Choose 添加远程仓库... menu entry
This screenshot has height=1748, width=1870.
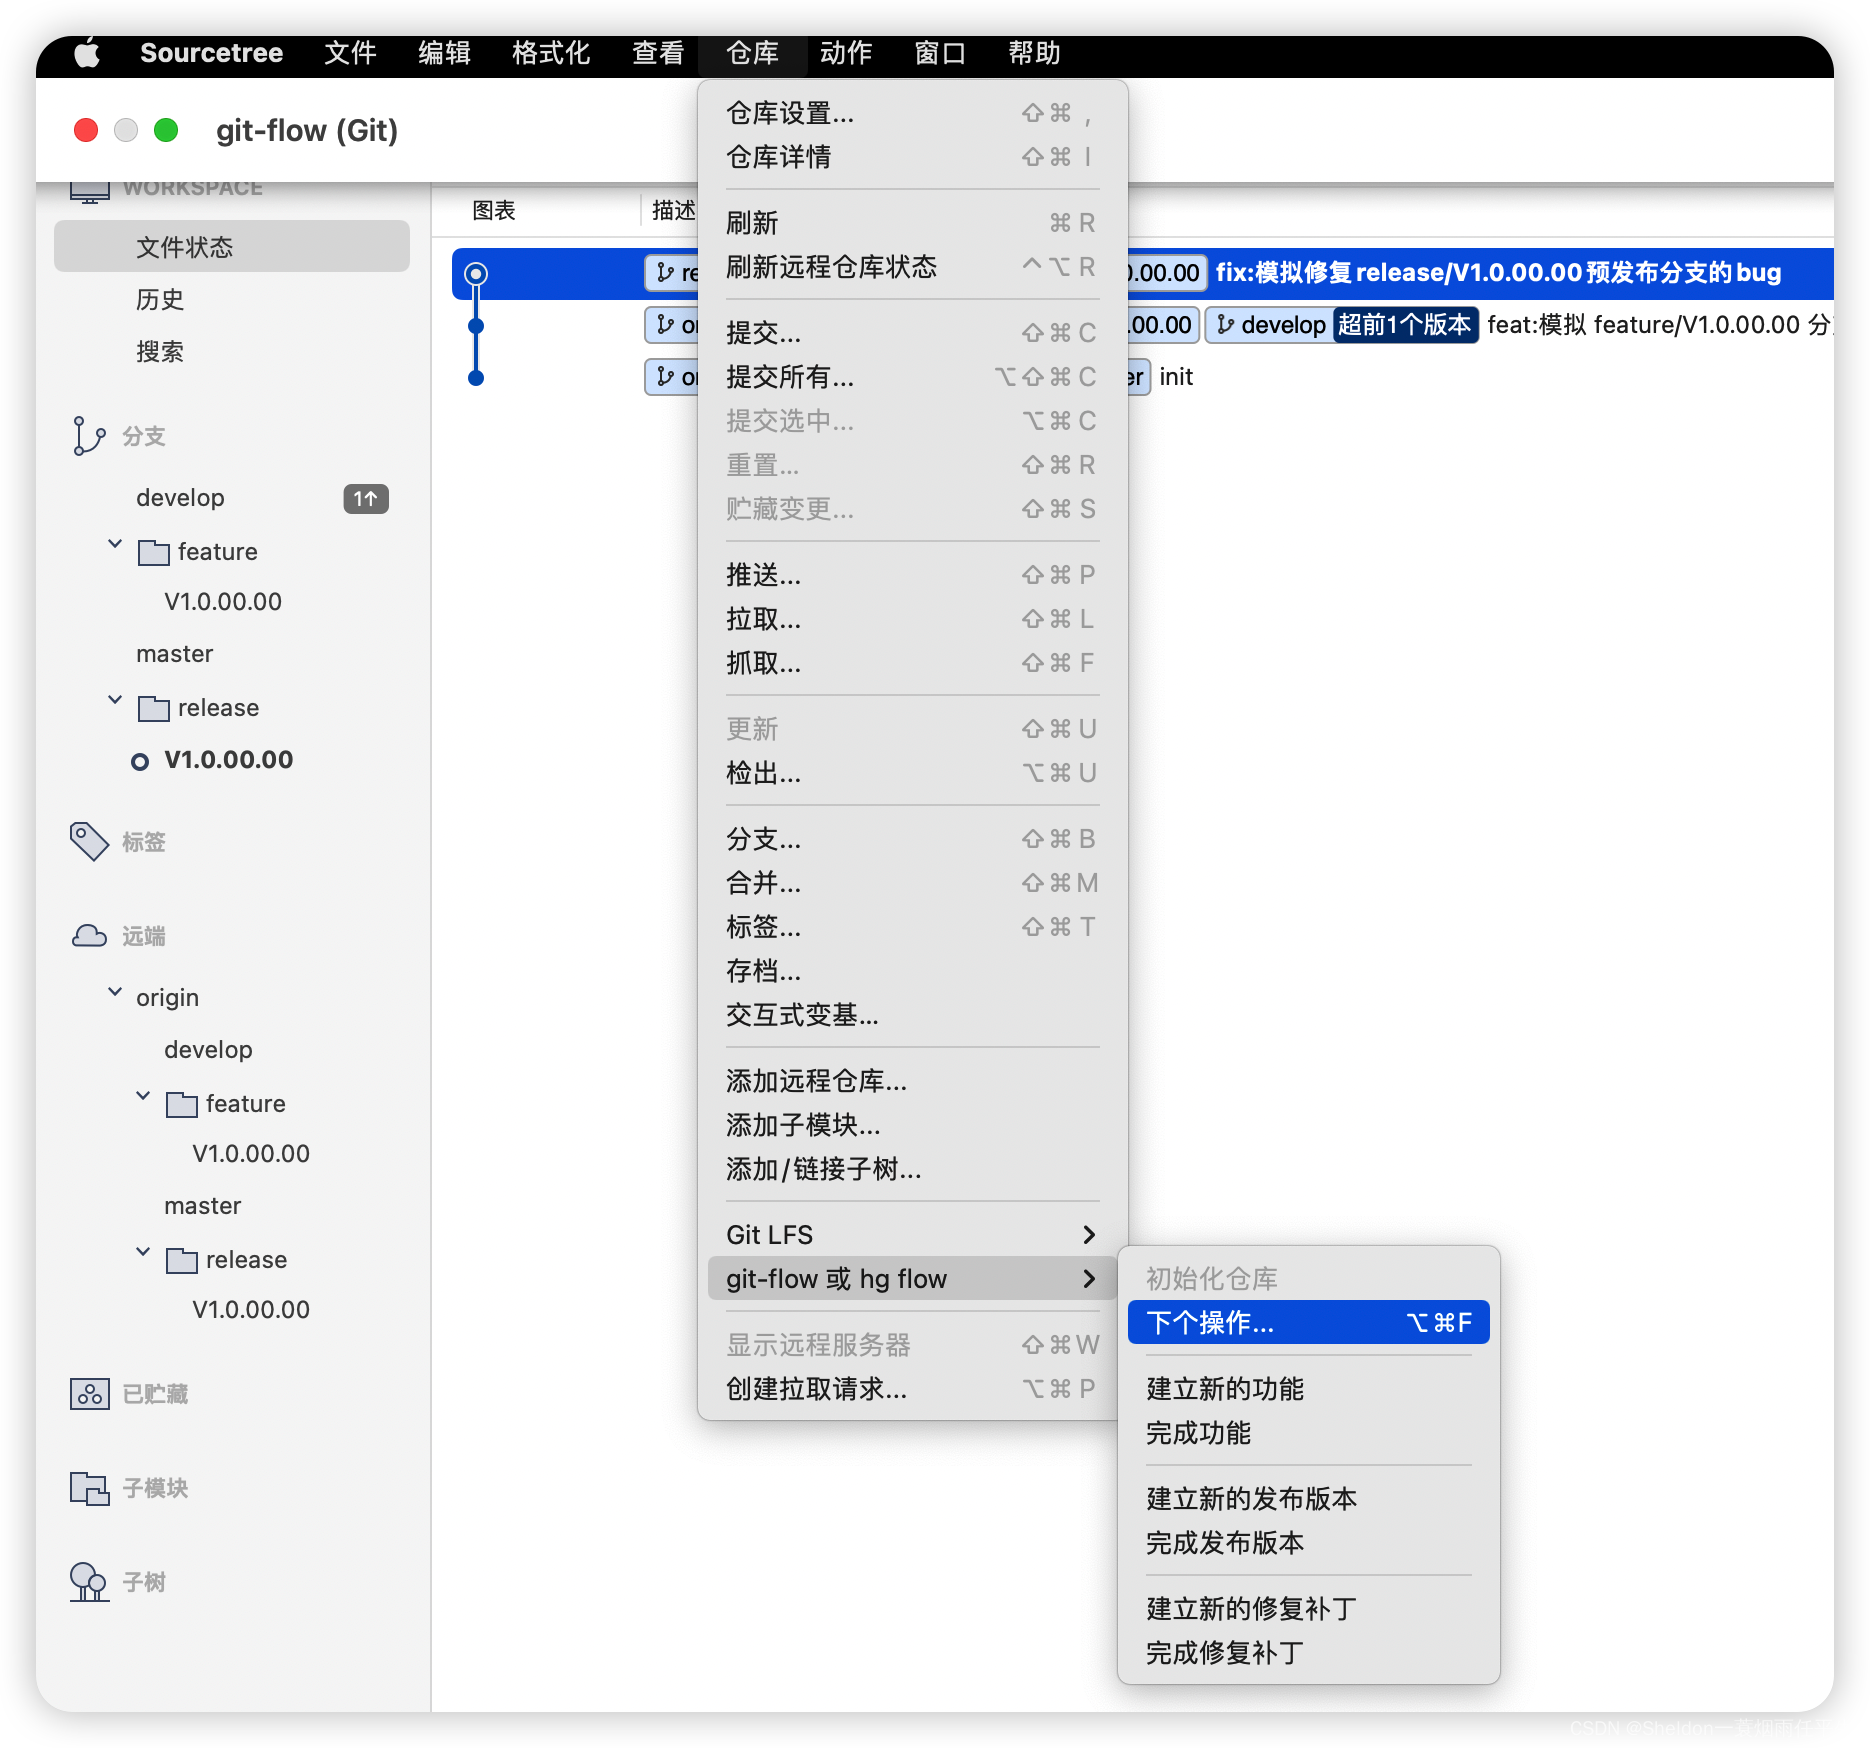(x=912, y=1081)
